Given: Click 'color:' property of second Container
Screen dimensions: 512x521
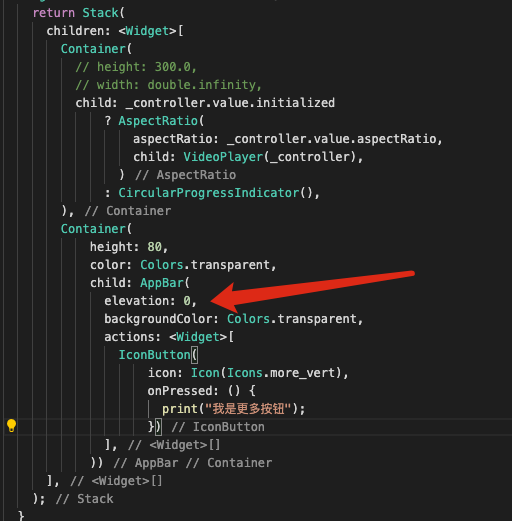Looking at the screenshot, I should tap(111, 265).
